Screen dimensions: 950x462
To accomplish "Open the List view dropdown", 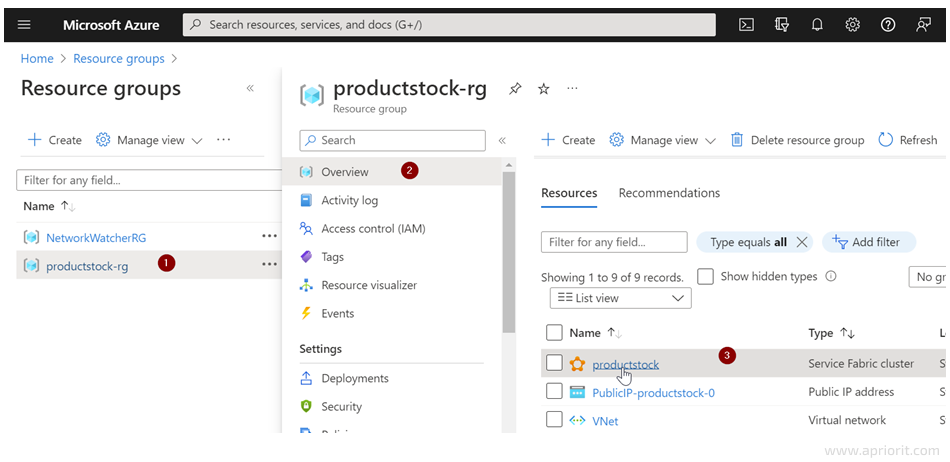I will [620, 298].
